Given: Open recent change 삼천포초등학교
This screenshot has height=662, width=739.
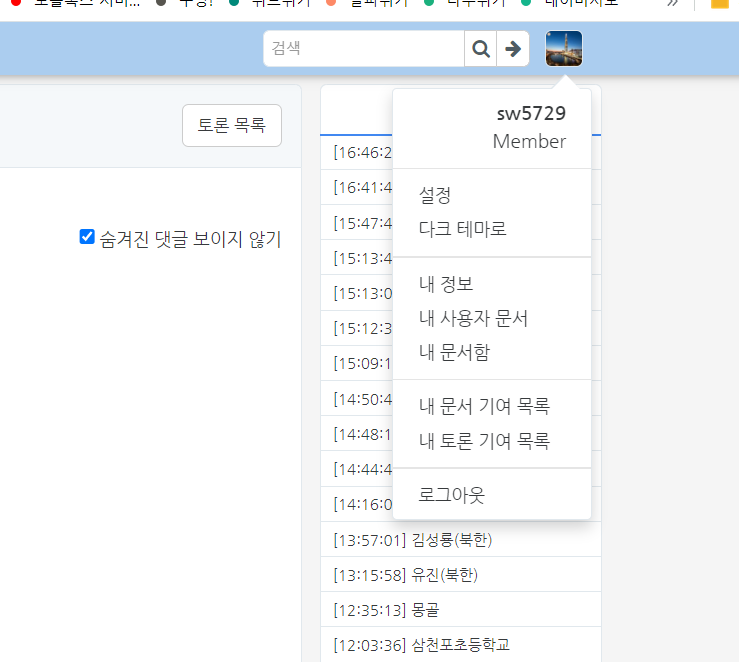Looking at the screenshot, I should coord(460,645).
